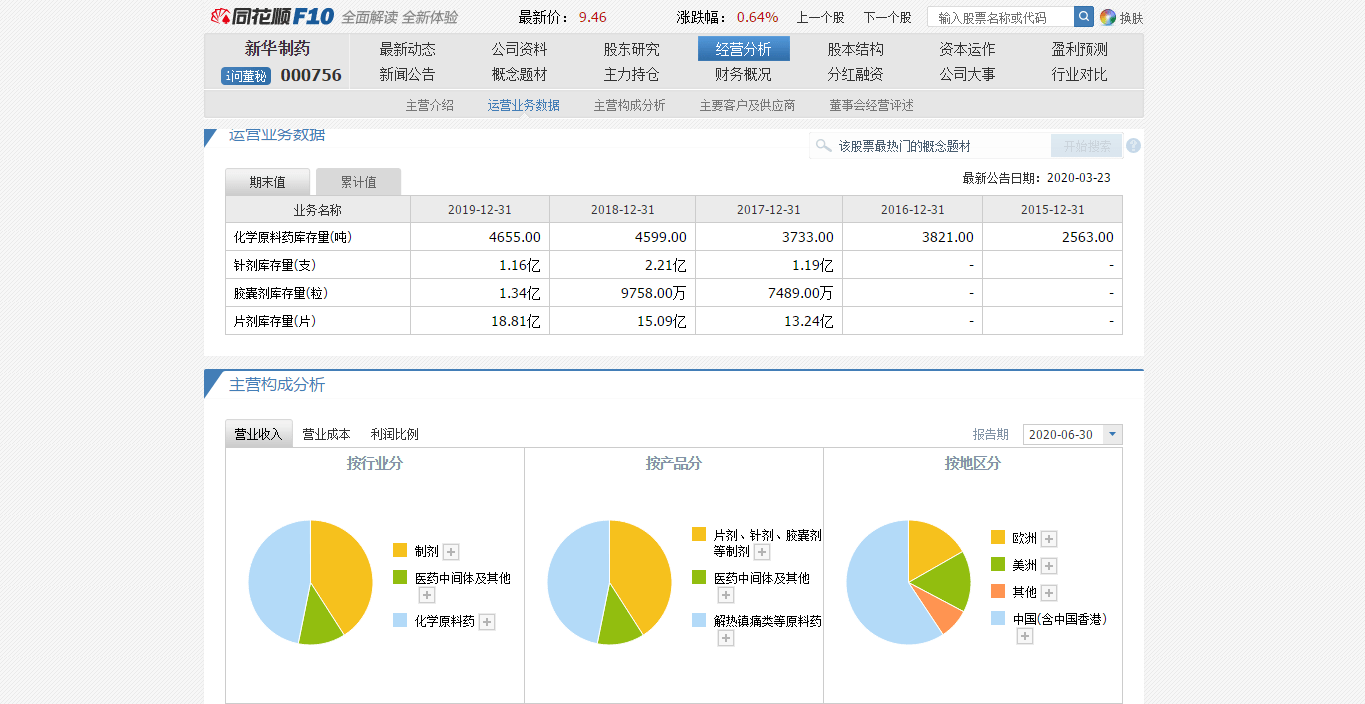Go to 主营构成分析 subsection
The height and width of the screenshot is (704, 1365).
(629, 105)
